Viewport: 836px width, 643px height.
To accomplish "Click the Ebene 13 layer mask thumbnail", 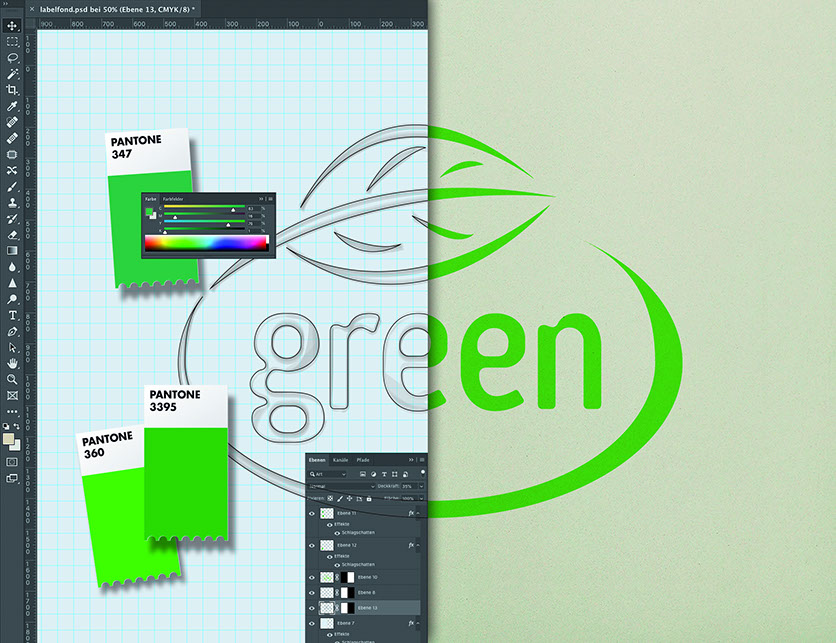I will [x=347, y=608].
